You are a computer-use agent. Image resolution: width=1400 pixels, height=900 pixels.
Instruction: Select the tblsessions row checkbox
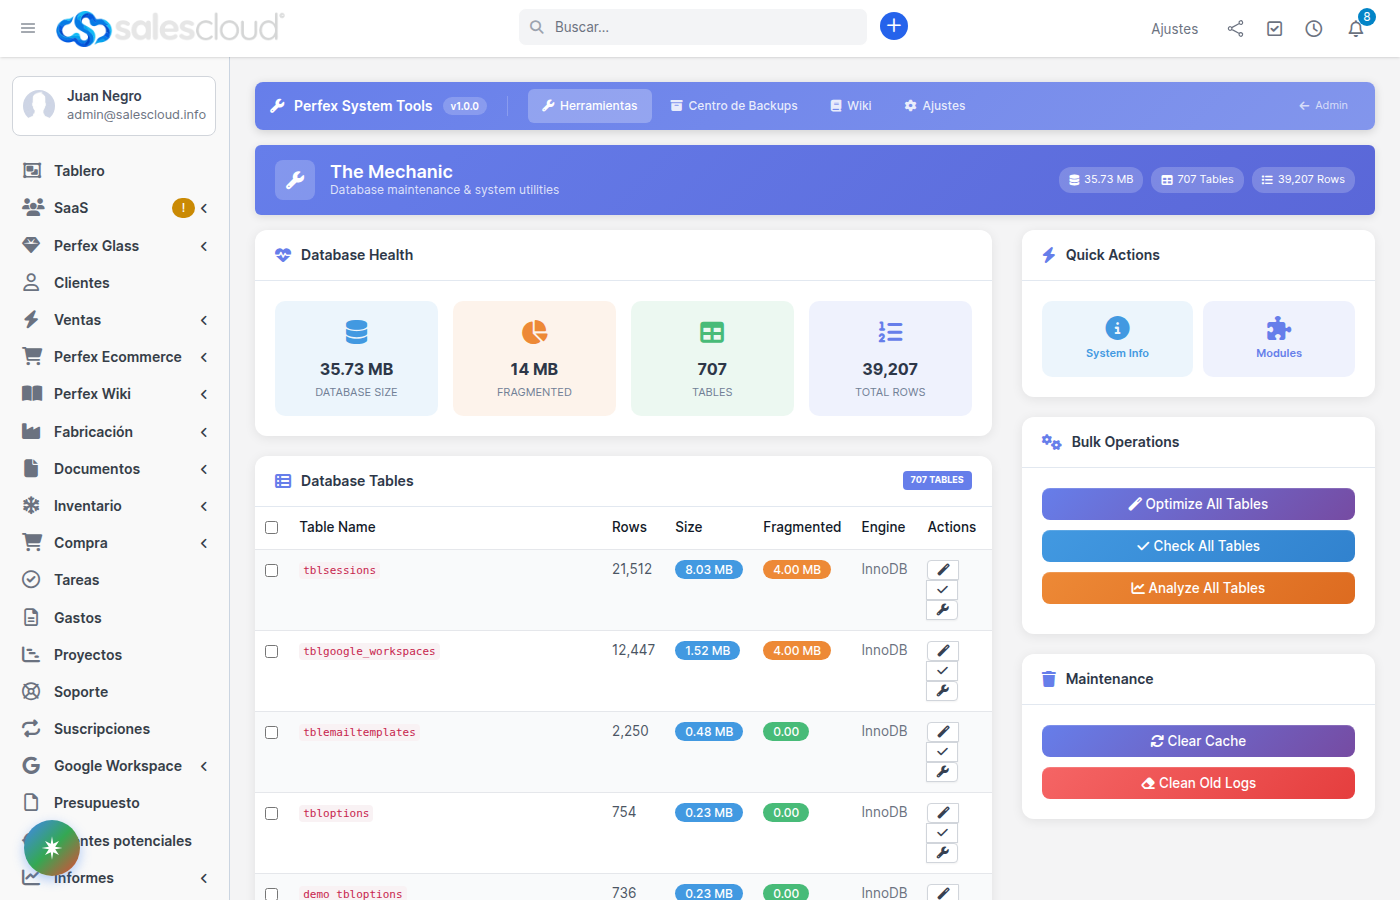pyautogui.click(x=271, y=570)
